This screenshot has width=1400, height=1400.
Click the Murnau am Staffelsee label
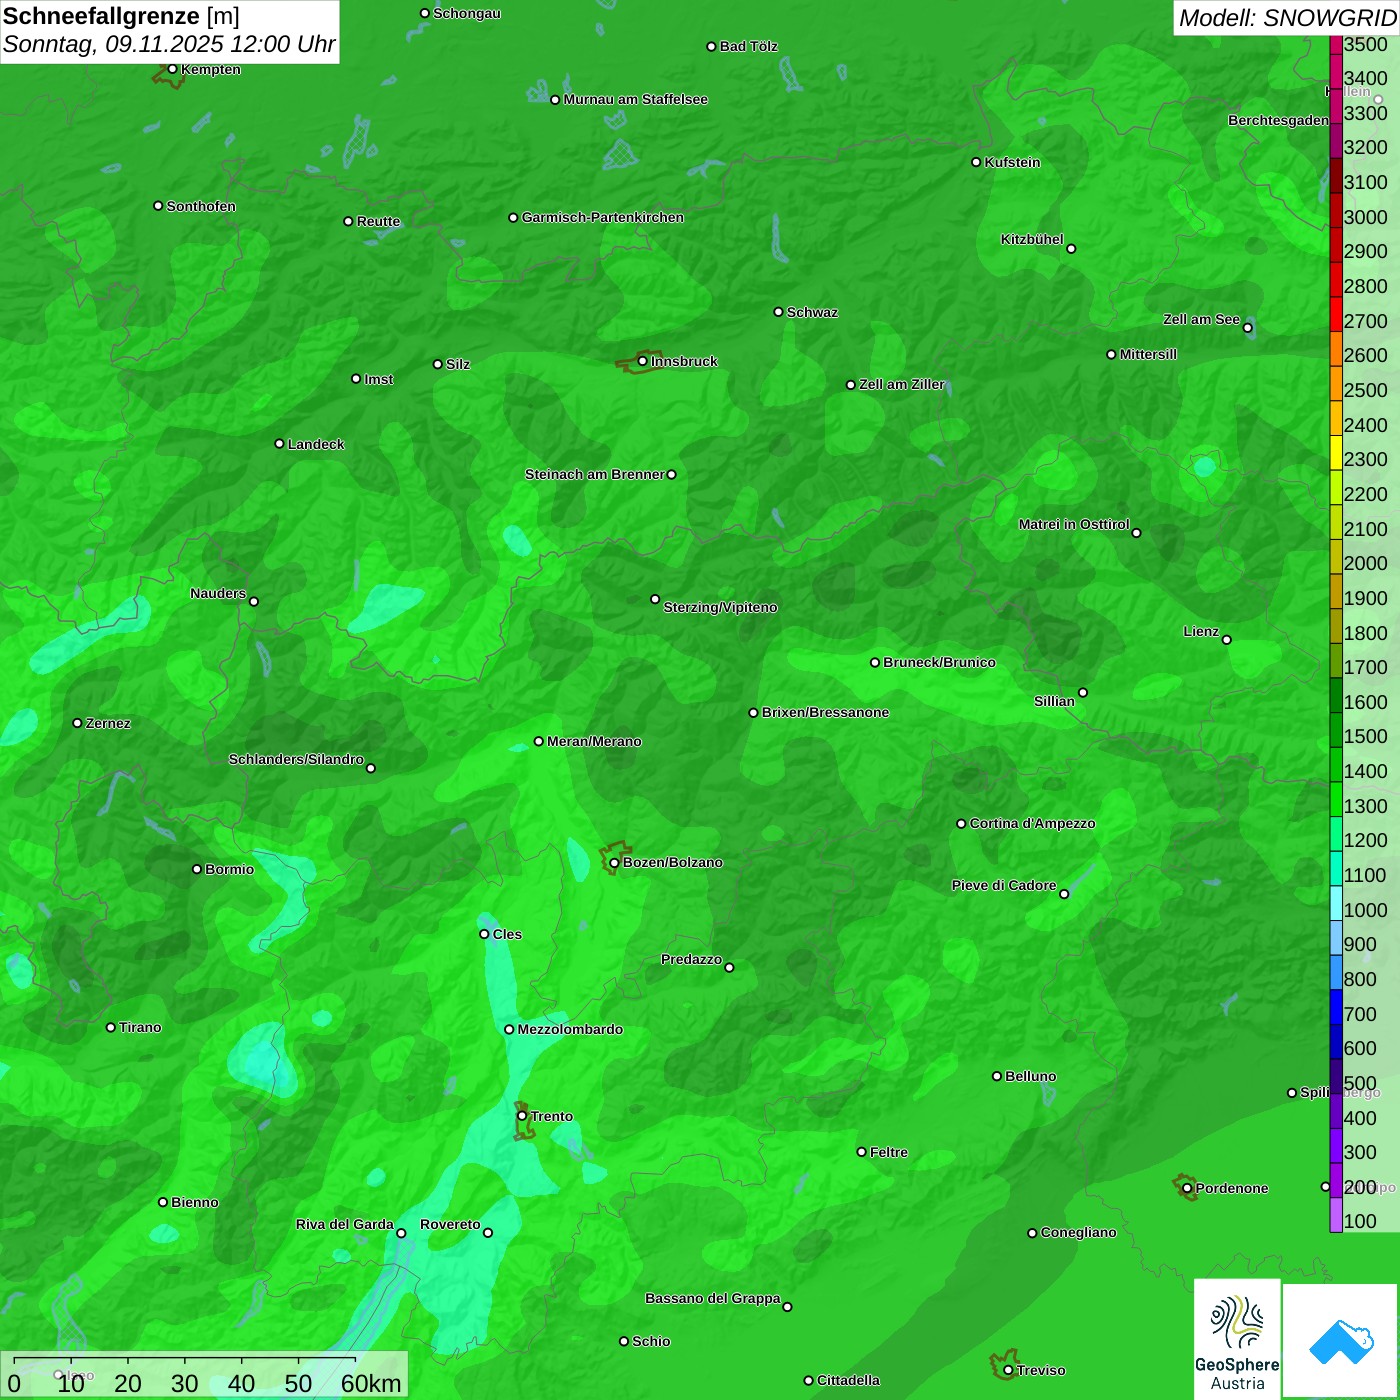click(635, 99)
